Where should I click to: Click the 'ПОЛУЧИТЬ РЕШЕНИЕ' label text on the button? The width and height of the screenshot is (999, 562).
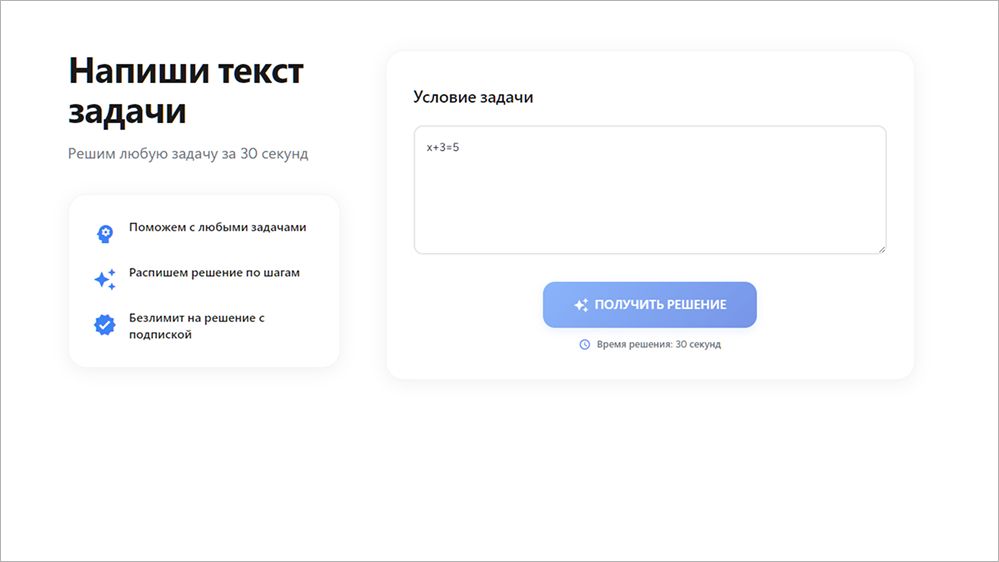(660, 305)
